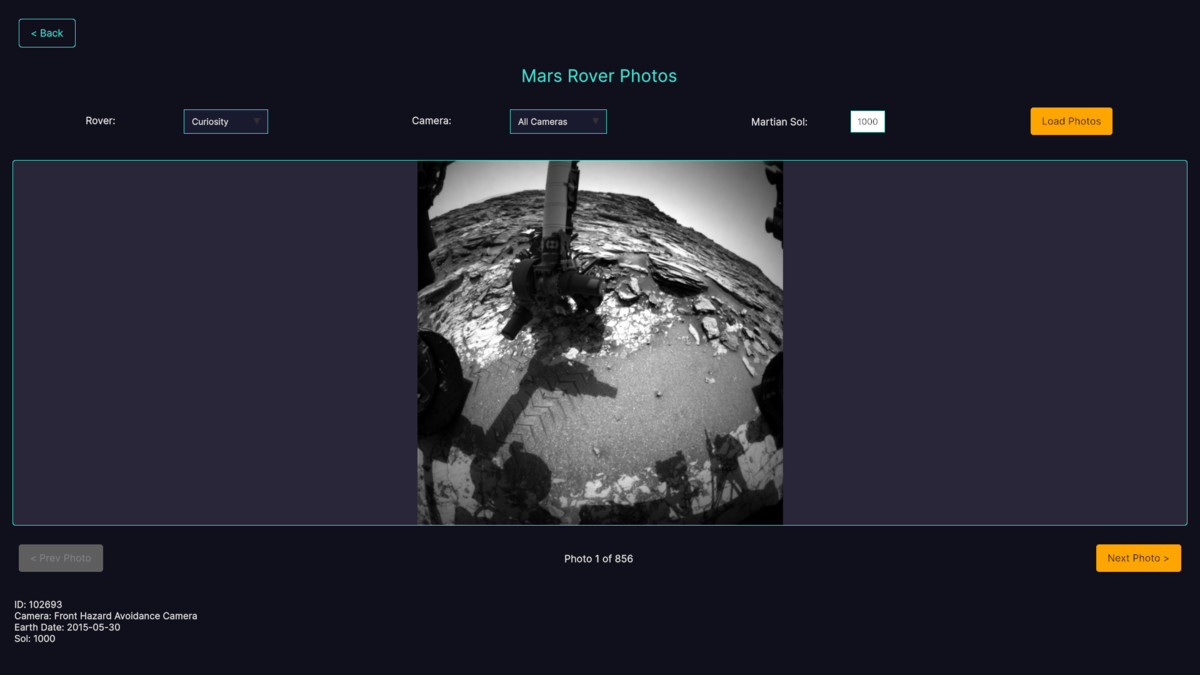Screen dimensions: 1200x675
Task: Click the Front Hazard Avoidance Camera text
Action: [125, 616]
